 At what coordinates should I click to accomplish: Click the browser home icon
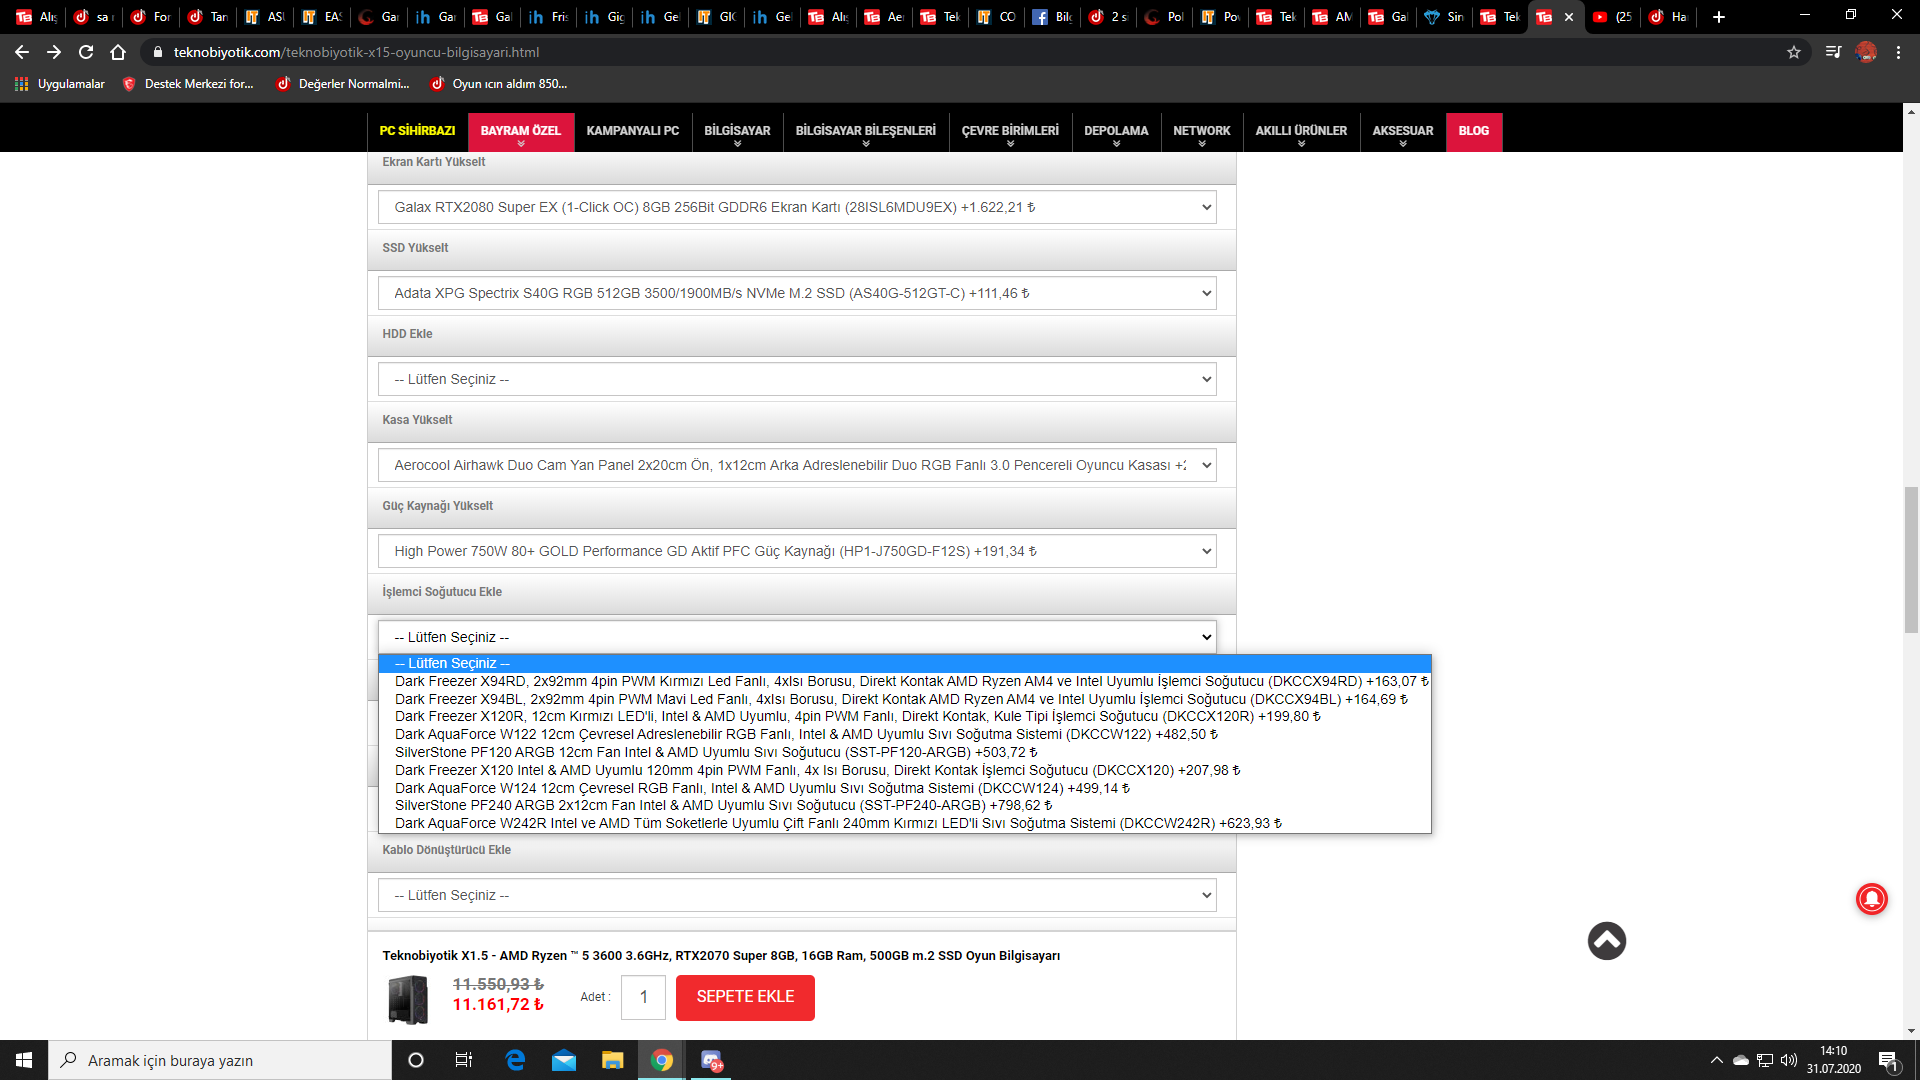tap(118, 52)
